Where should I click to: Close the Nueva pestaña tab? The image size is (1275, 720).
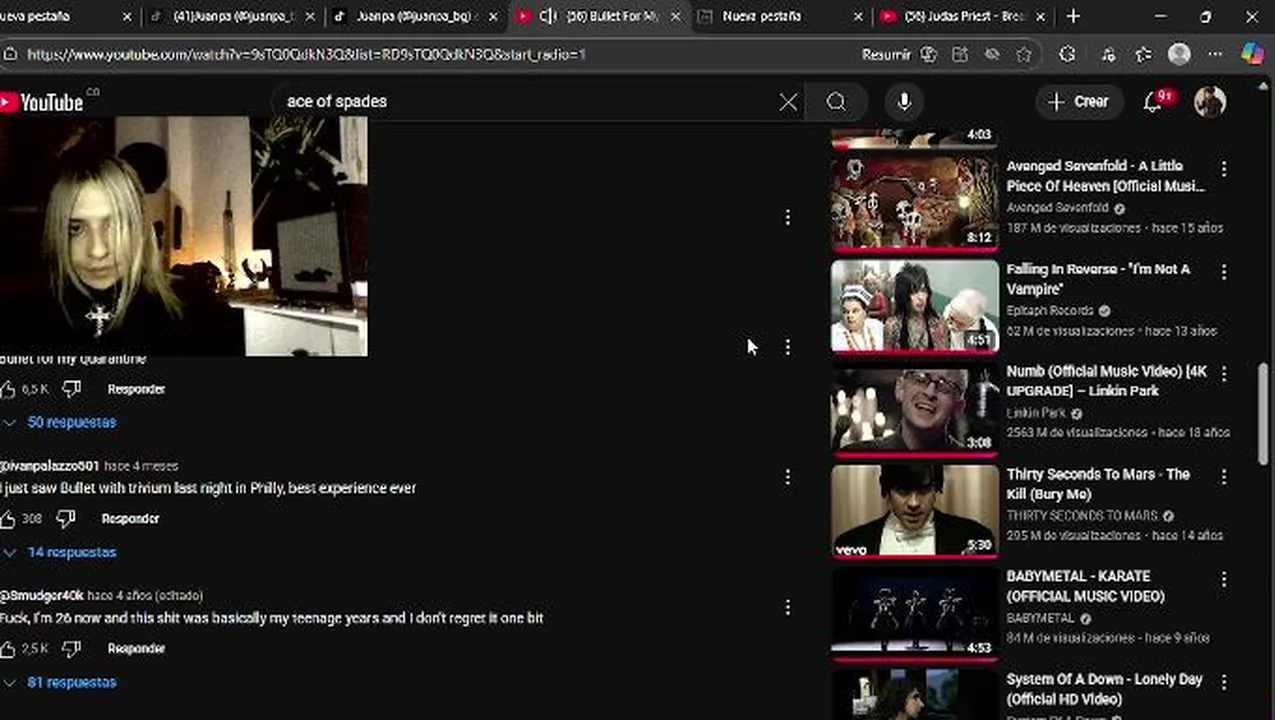pyautogui.click(x=859, y=17)
